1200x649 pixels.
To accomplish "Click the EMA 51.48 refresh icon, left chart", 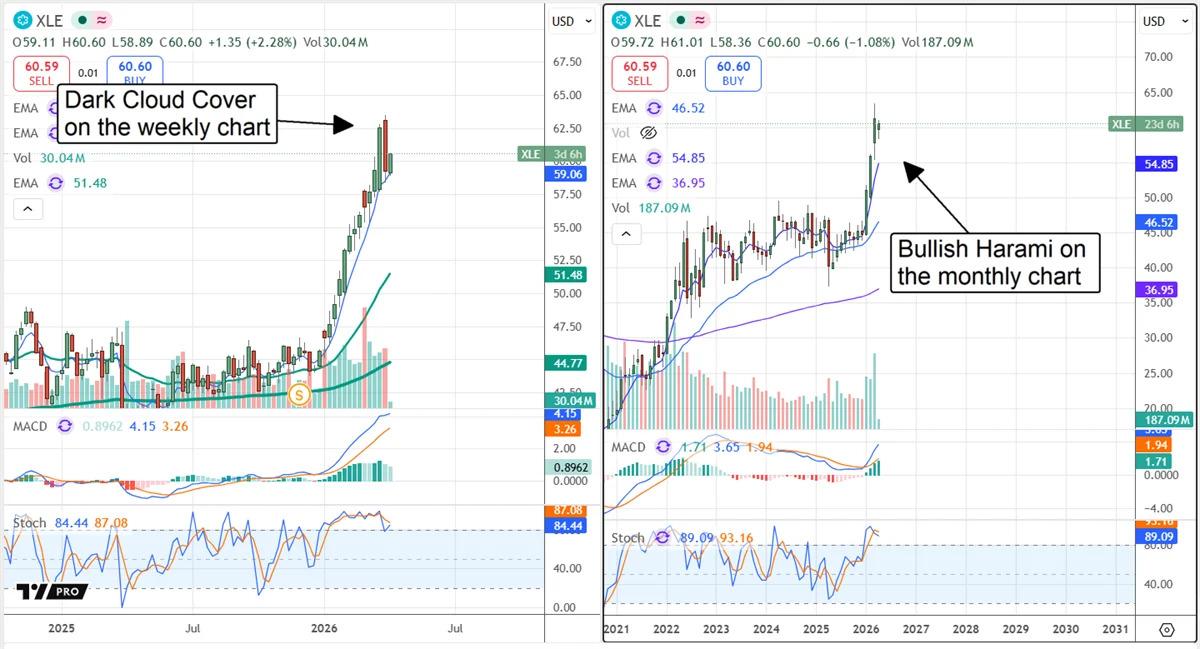I will point(55,183).
